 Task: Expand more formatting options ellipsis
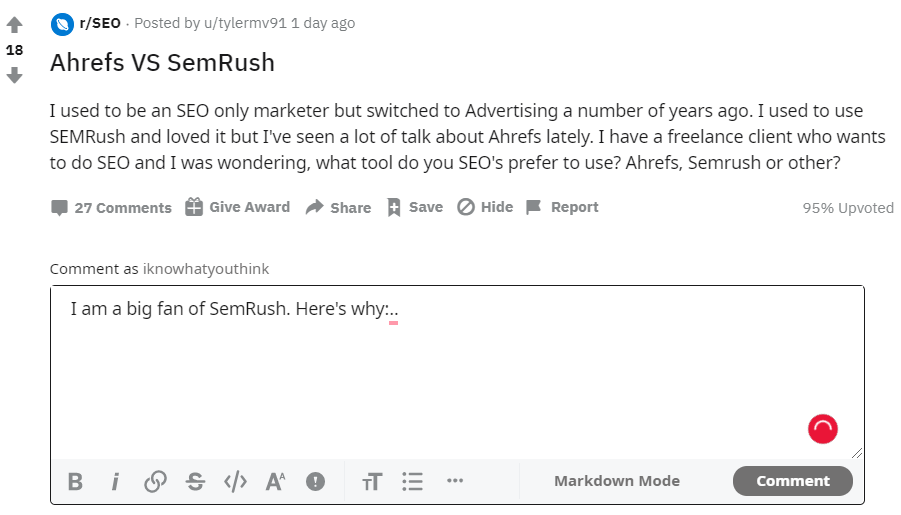click(455, 481)
